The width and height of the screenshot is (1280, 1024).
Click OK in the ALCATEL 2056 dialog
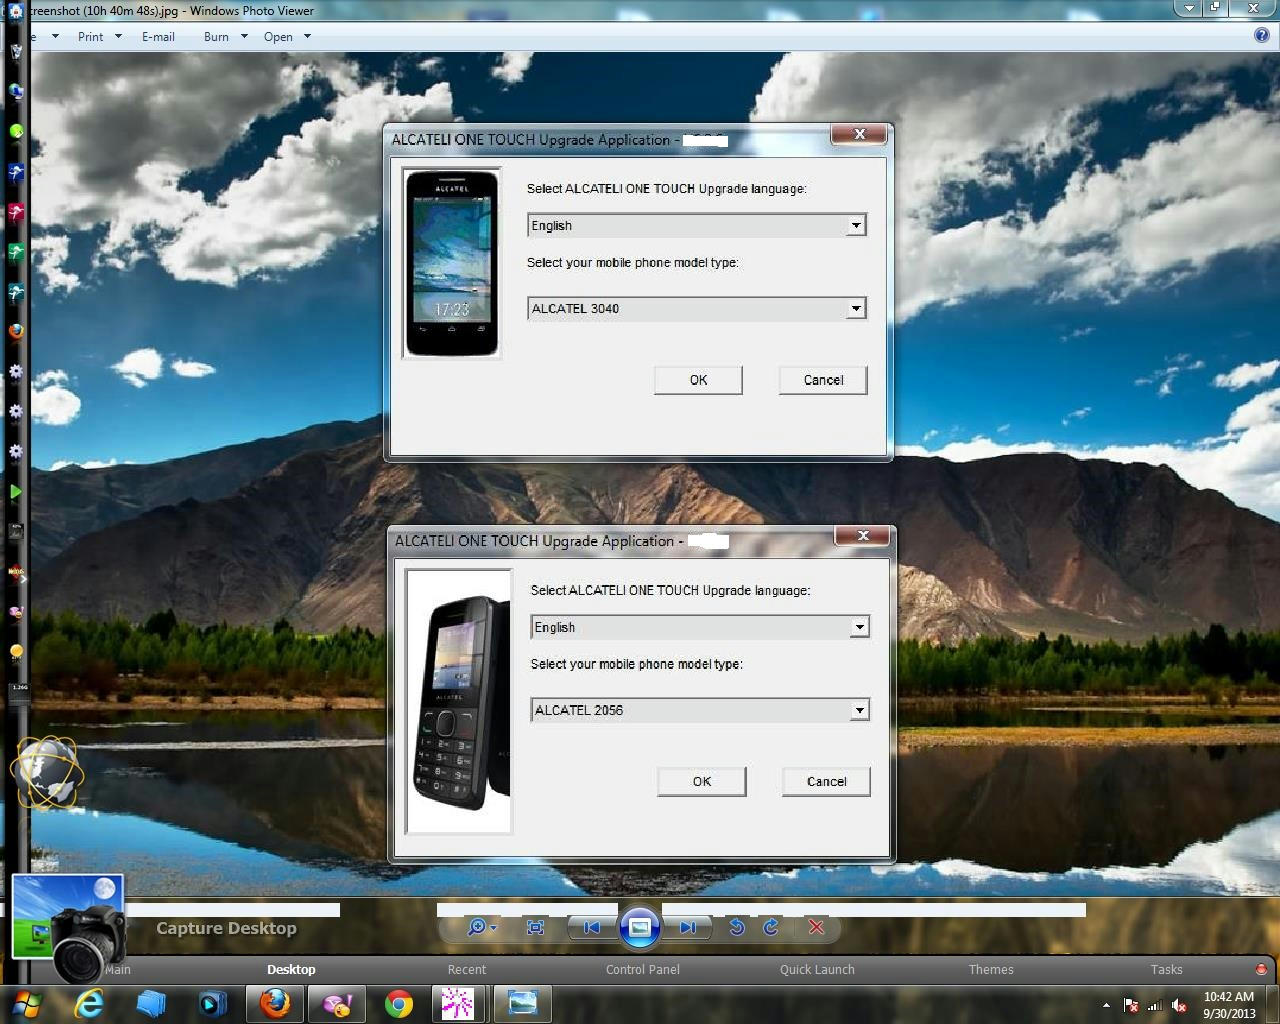[x=702, y=781]
